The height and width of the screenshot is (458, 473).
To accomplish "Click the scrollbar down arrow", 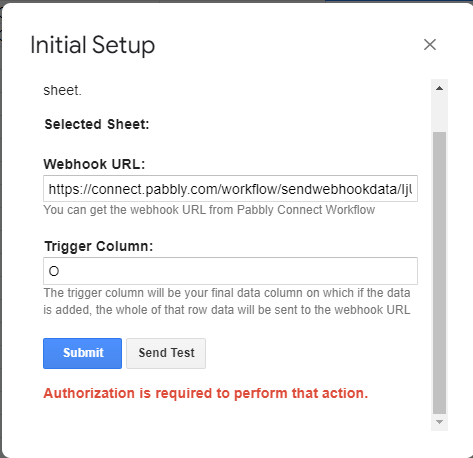I will click(x=439, y=422).
